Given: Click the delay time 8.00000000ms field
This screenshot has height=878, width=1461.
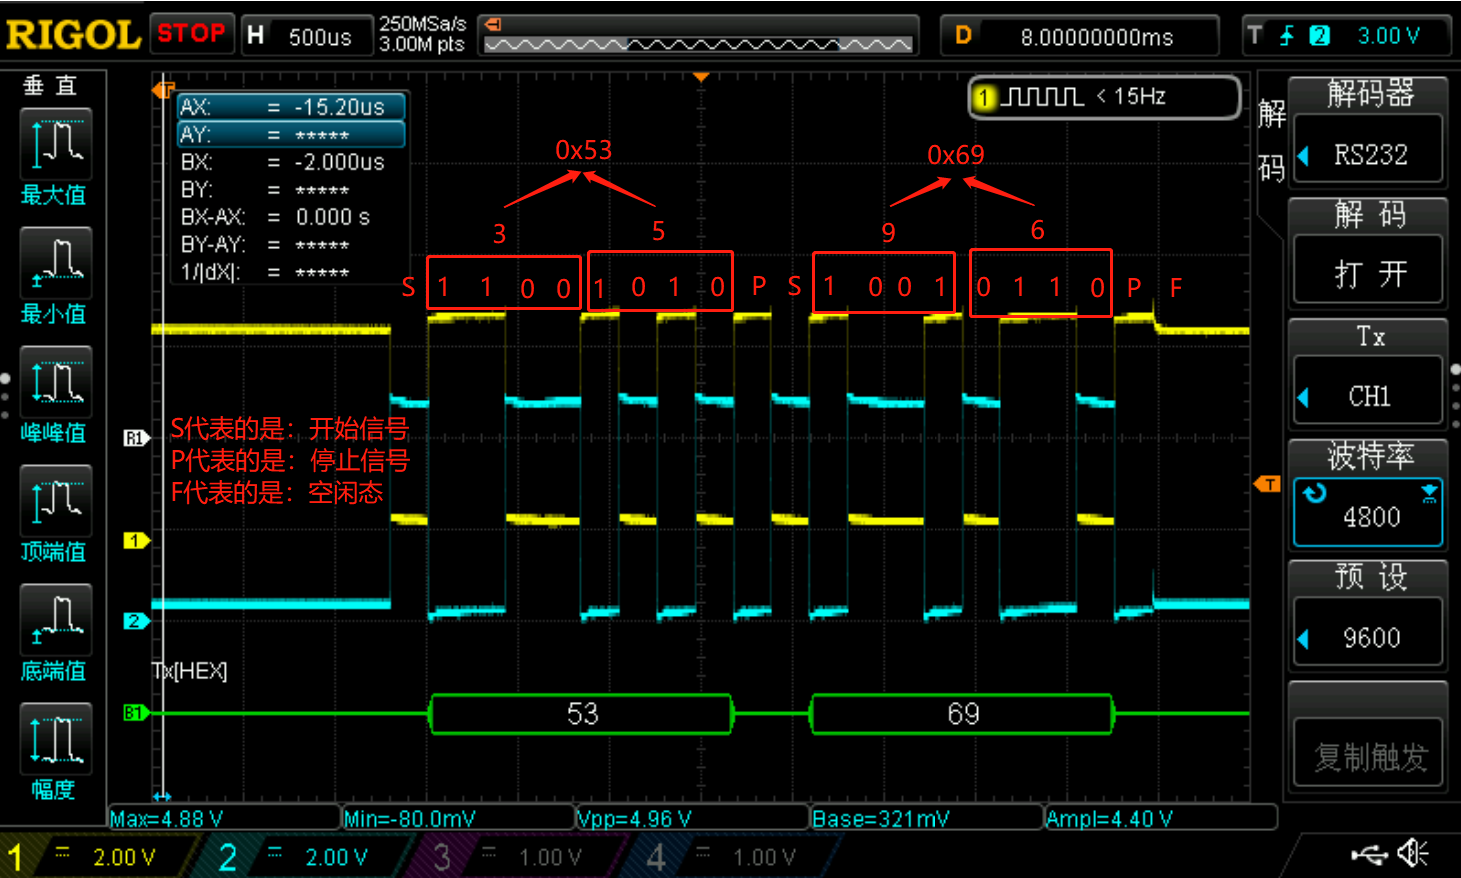Looking at the screenshot, I should pos(1080,37).
